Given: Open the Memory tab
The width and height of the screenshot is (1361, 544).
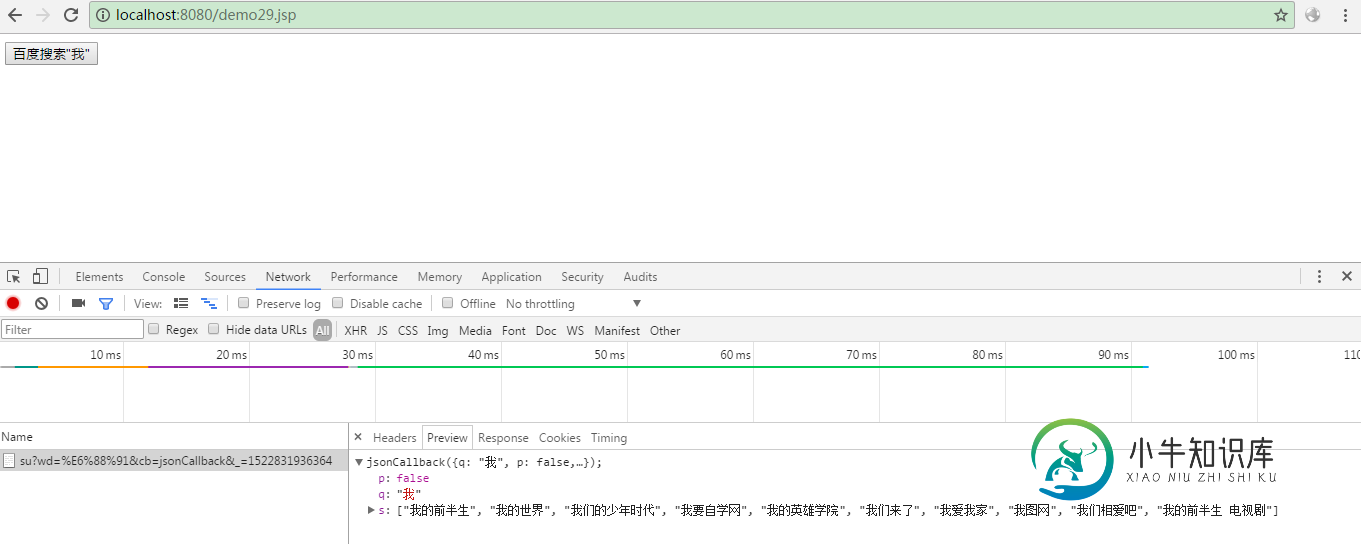Looking at the screenshot, I should [439, 277].
